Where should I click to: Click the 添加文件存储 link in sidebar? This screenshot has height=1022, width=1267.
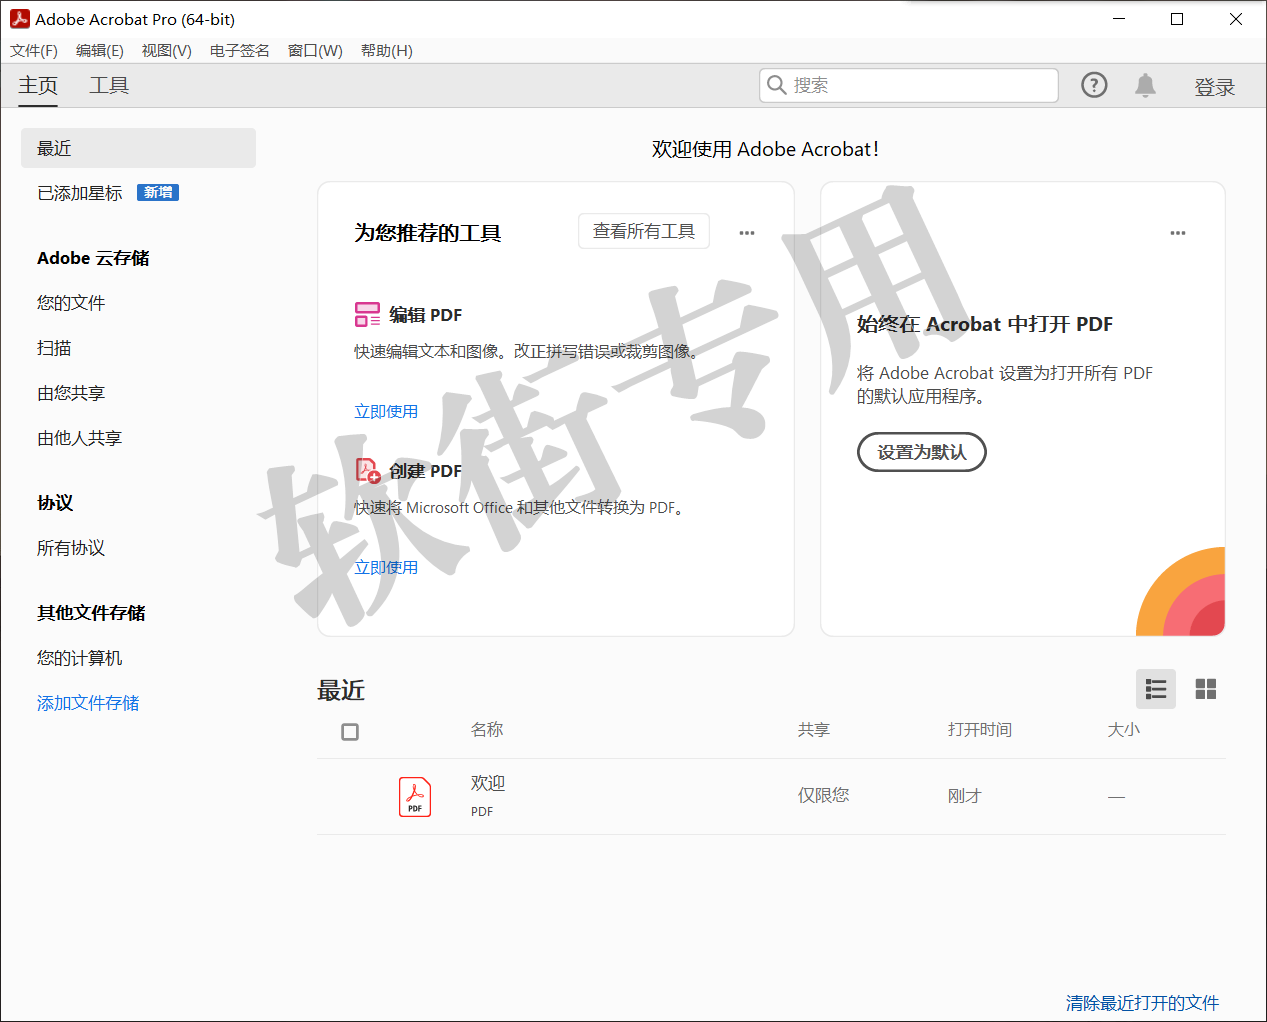pos(88,703)
